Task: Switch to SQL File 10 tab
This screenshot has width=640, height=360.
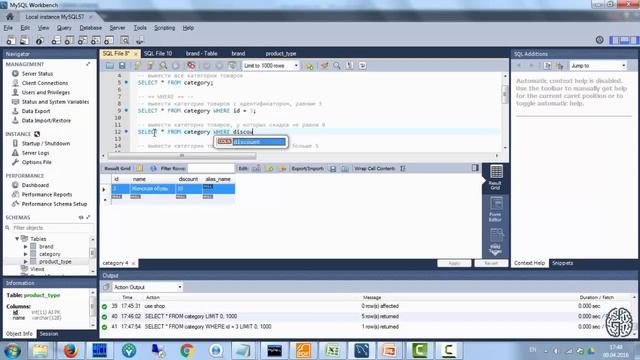Action: [158, 53]
